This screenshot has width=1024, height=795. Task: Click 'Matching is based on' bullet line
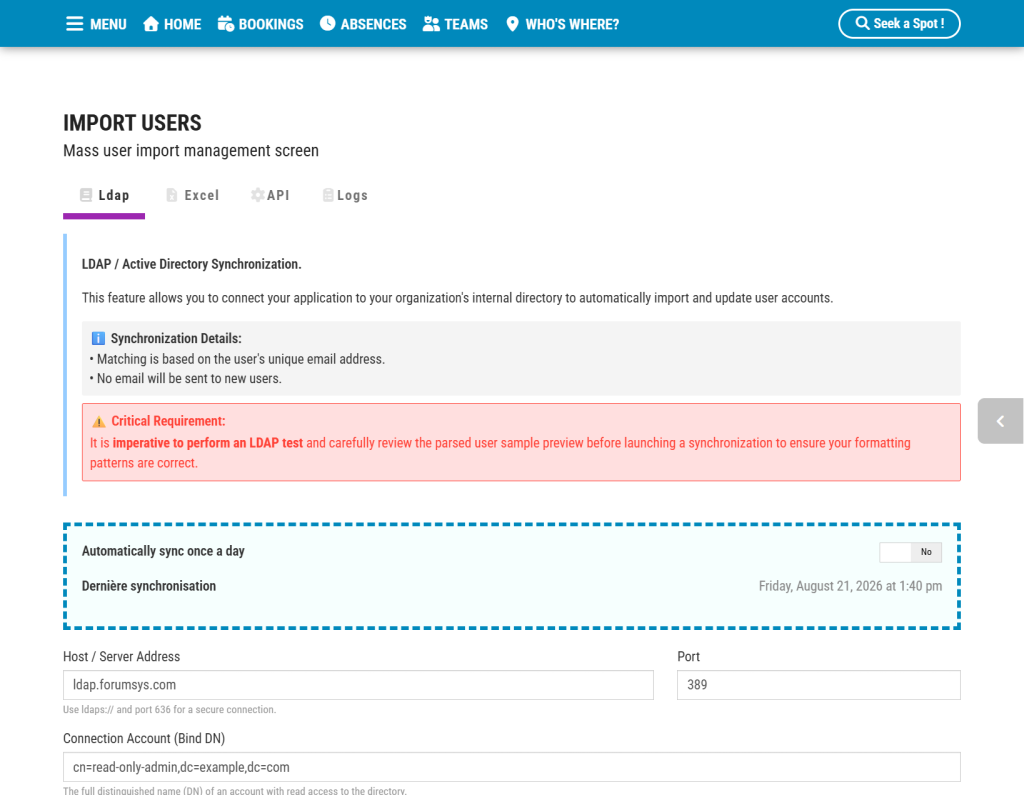point(240,359)
